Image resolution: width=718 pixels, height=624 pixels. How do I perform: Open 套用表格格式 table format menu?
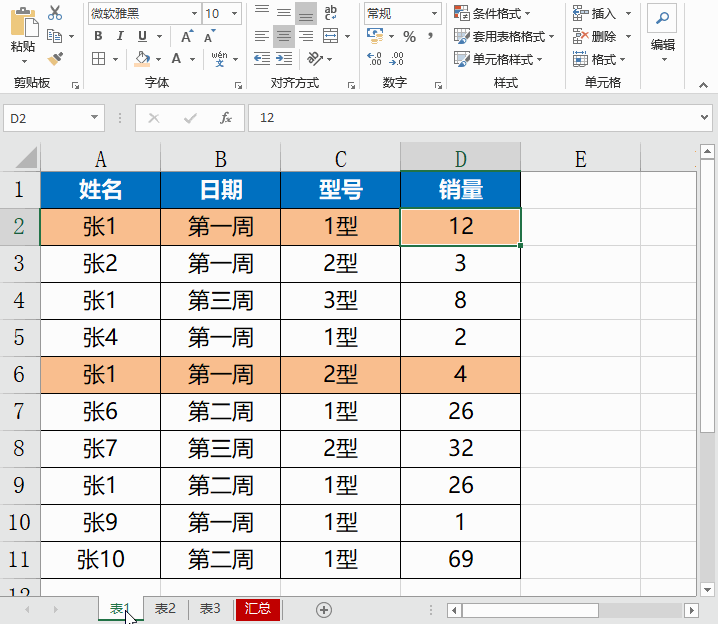click(504, 36)
